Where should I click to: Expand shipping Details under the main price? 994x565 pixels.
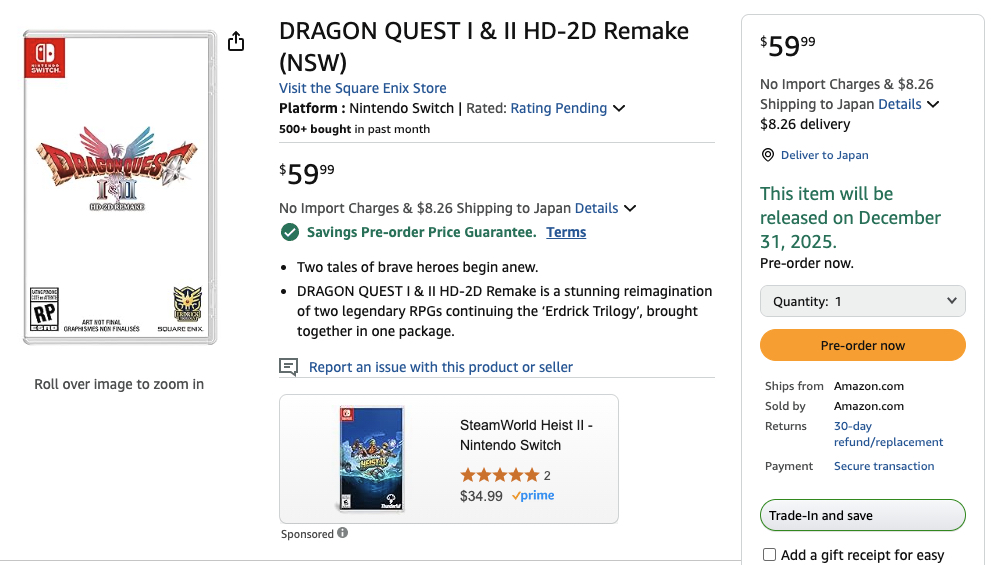click(606, 208)
